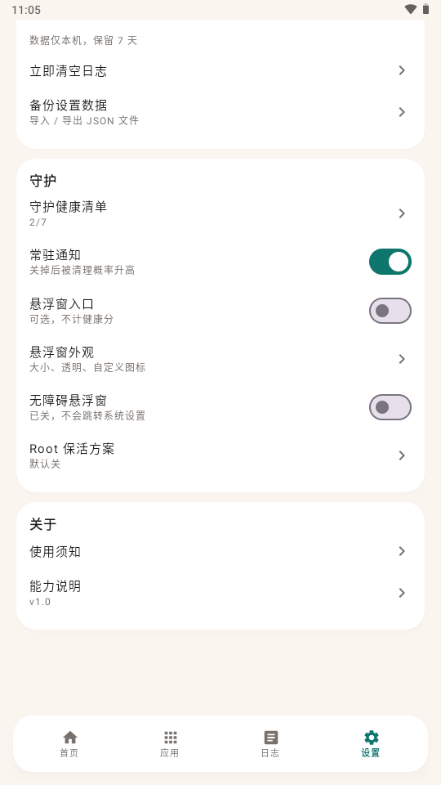The image size is (441, 785).
Task: Select Root 保活方案 label text
Action: tap(72, 449)
